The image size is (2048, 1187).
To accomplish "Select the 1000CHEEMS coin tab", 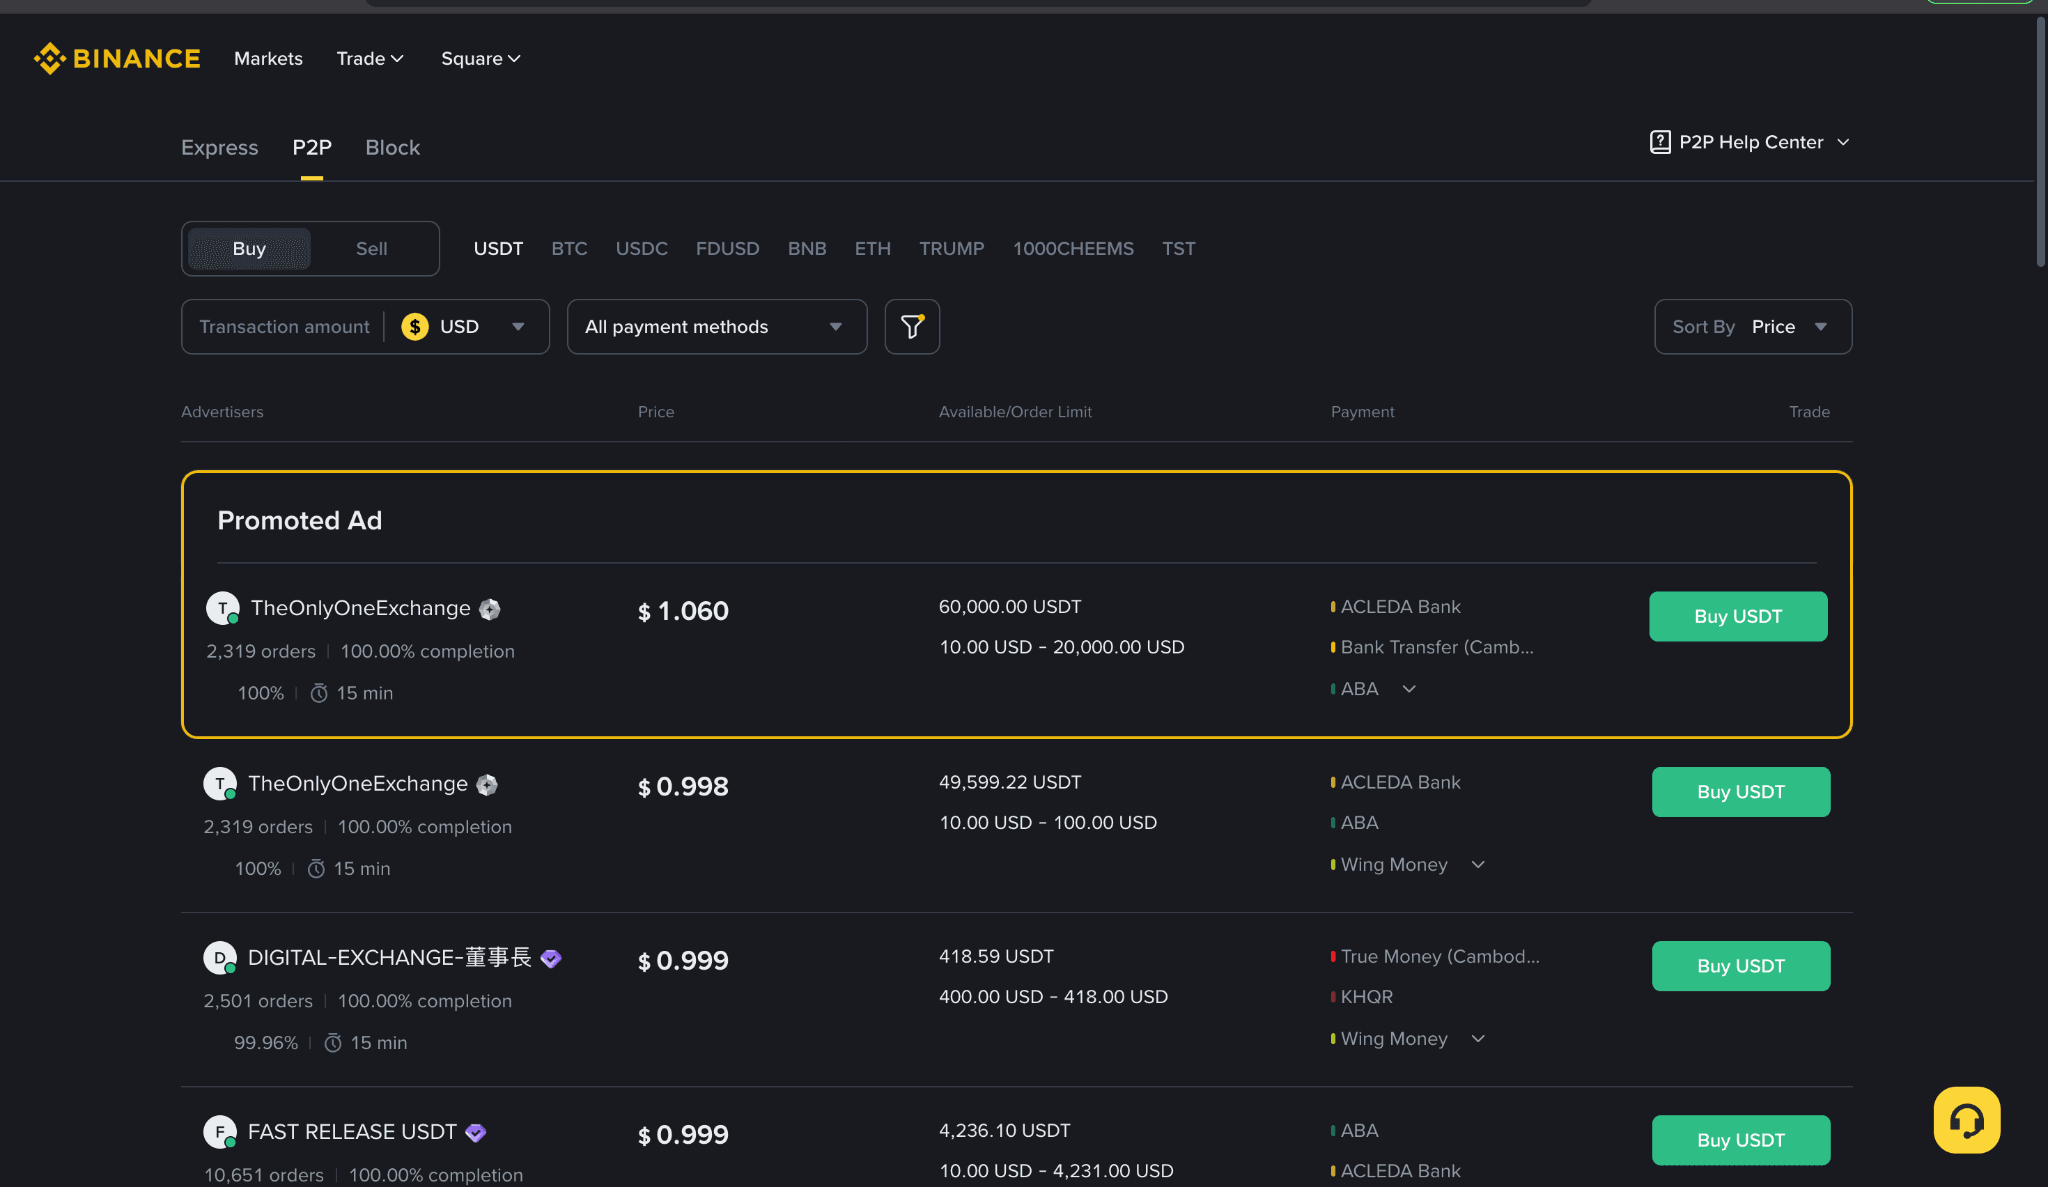I will click(x=1074, y=249).
